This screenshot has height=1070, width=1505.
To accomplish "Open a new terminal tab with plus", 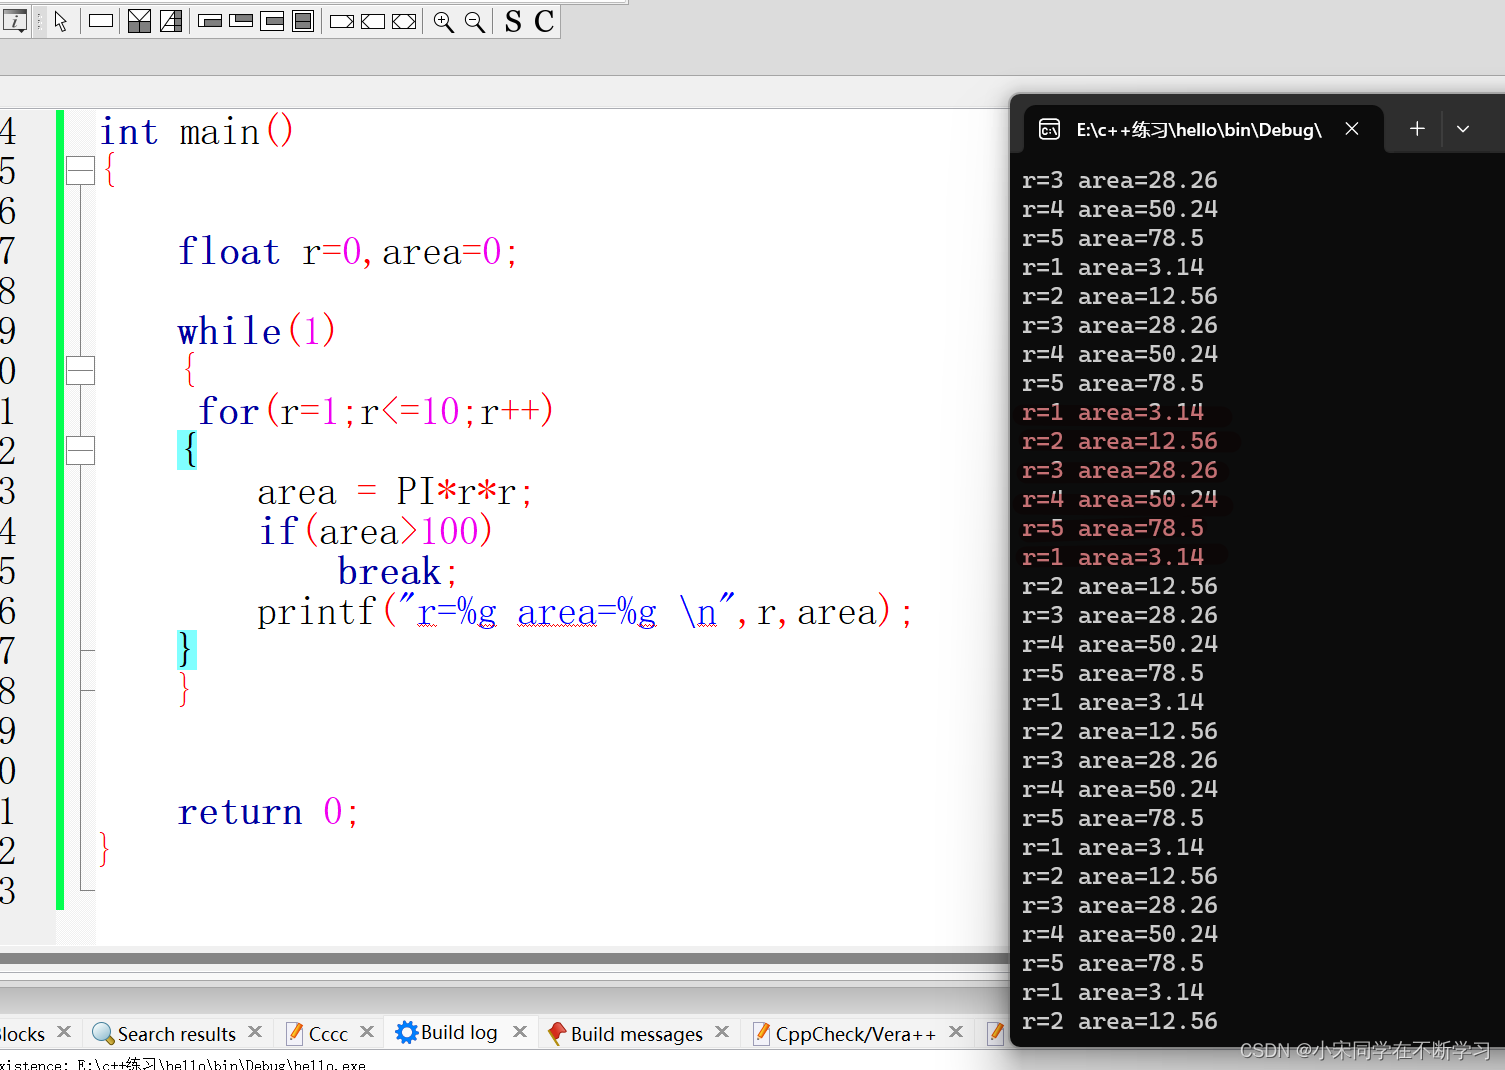I will coord(1417,129).
